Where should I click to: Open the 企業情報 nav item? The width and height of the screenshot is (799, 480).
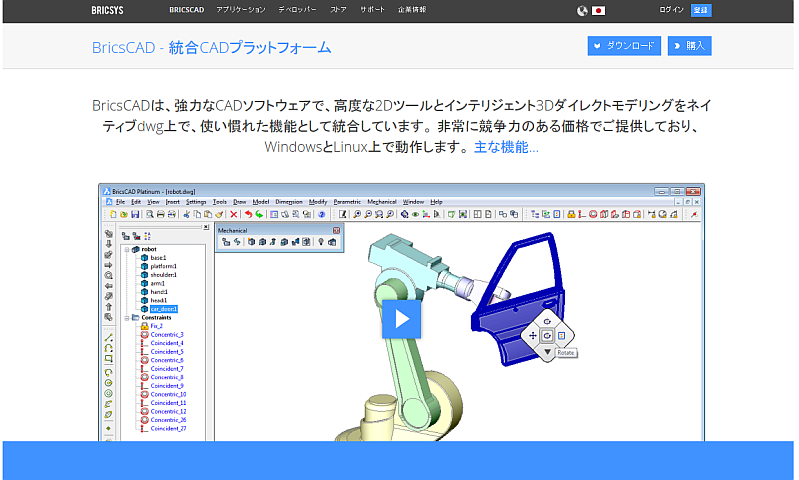coord(412,10)
